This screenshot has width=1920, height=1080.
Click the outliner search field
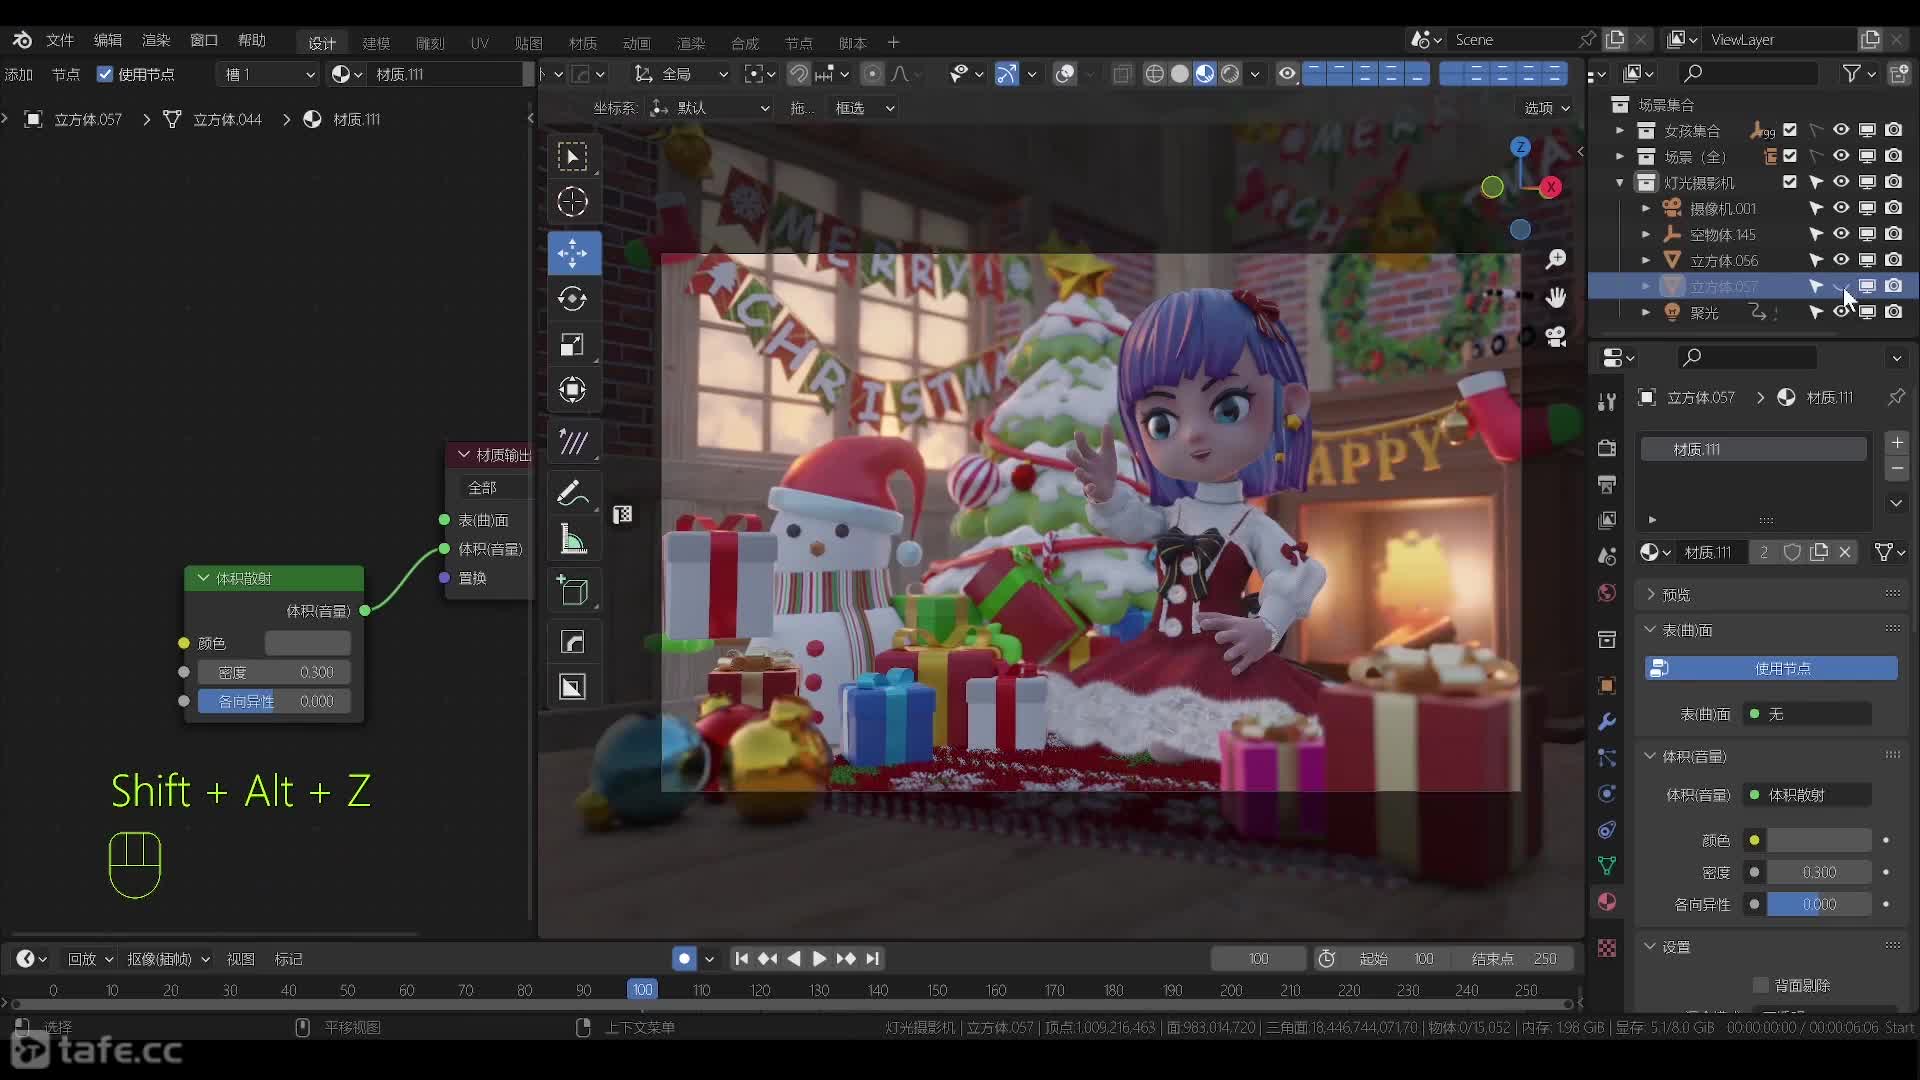[x=1748, y=73]
